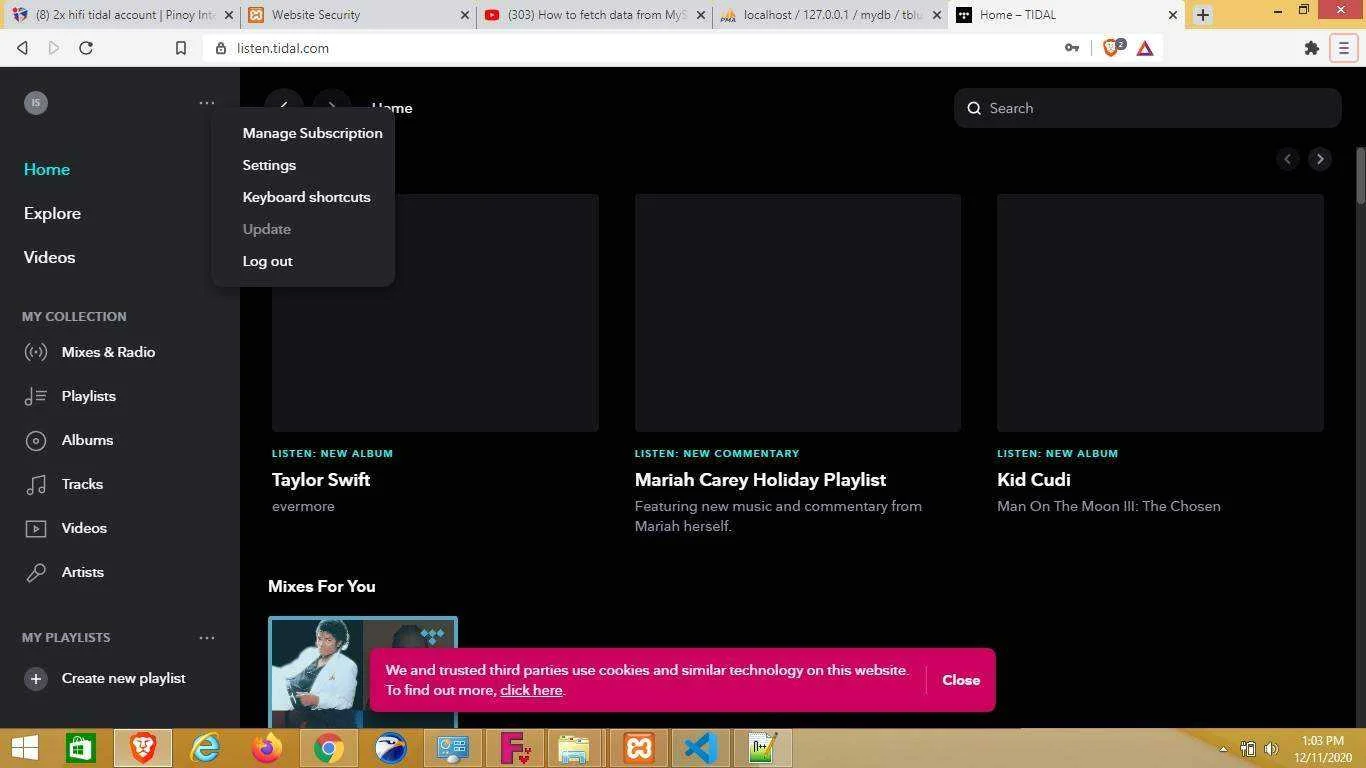Open Settings from the account menu

pos(269,165)
